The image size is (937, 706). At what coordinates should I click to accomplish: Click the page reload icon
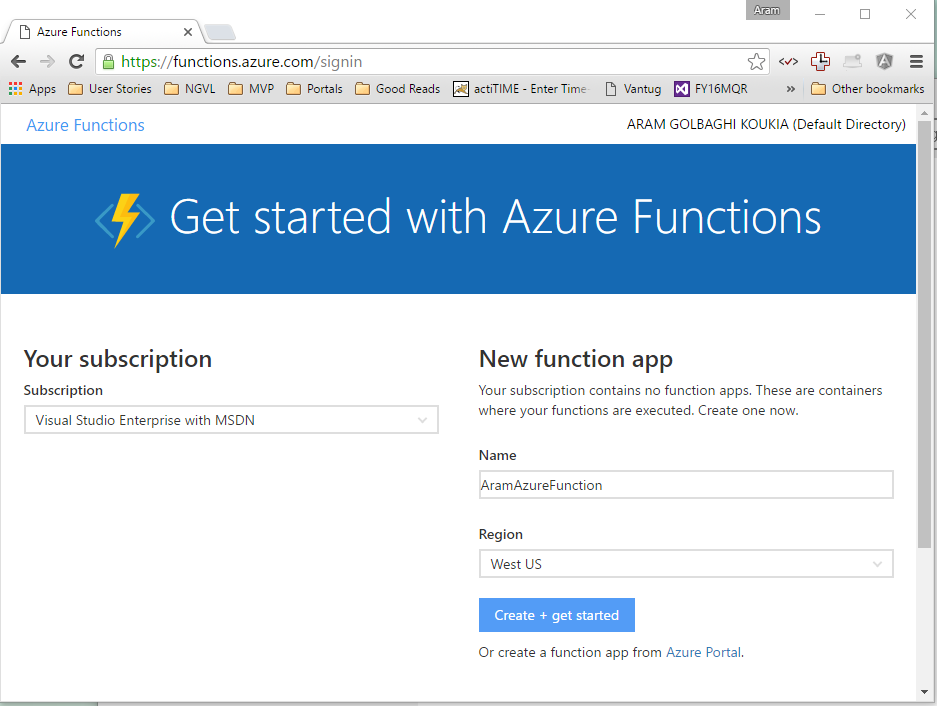coord(76,61)
